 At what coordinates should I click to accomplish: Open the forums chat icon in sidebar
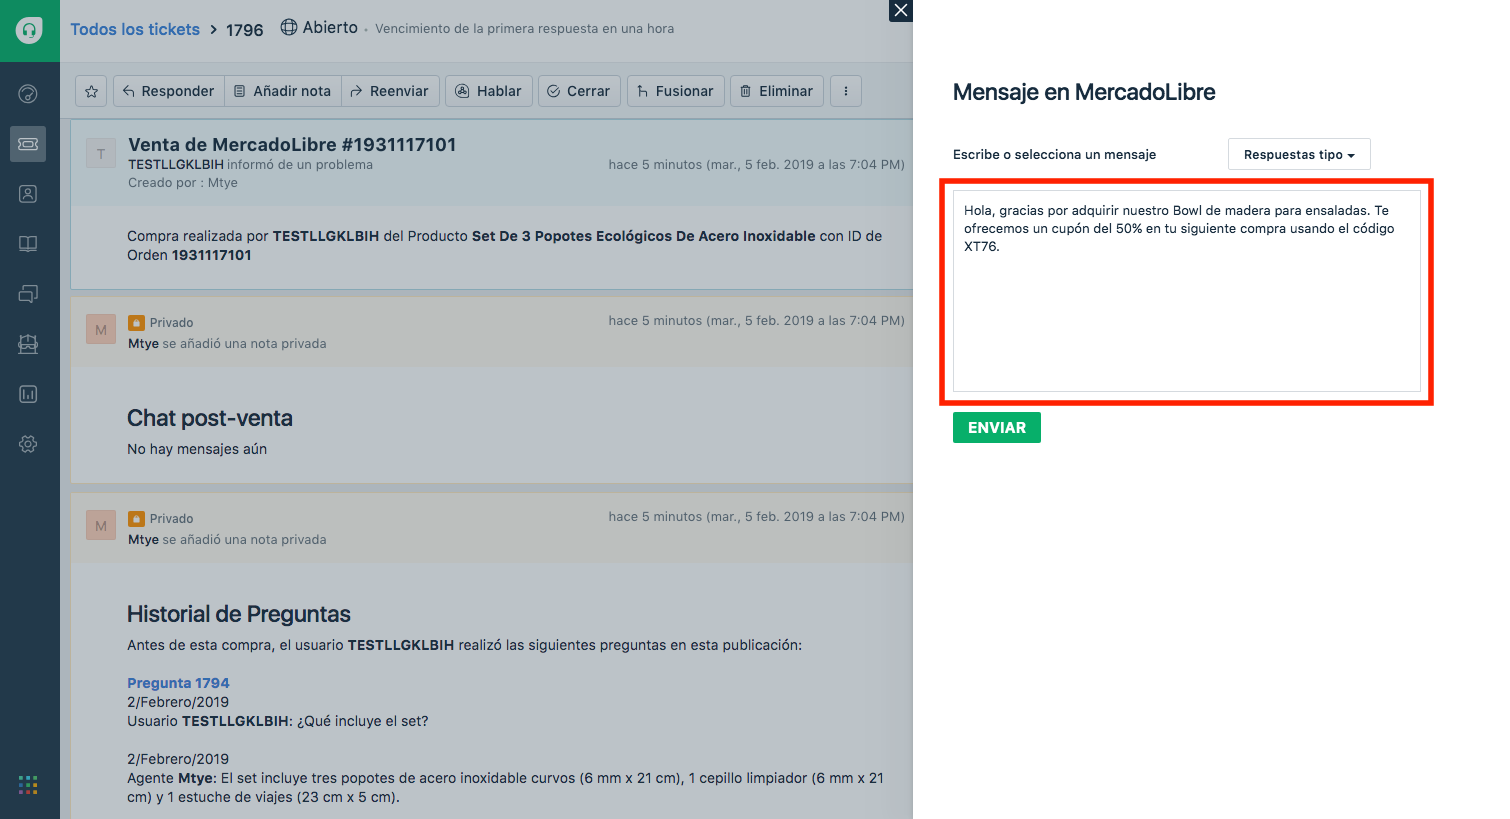point(28,294)
